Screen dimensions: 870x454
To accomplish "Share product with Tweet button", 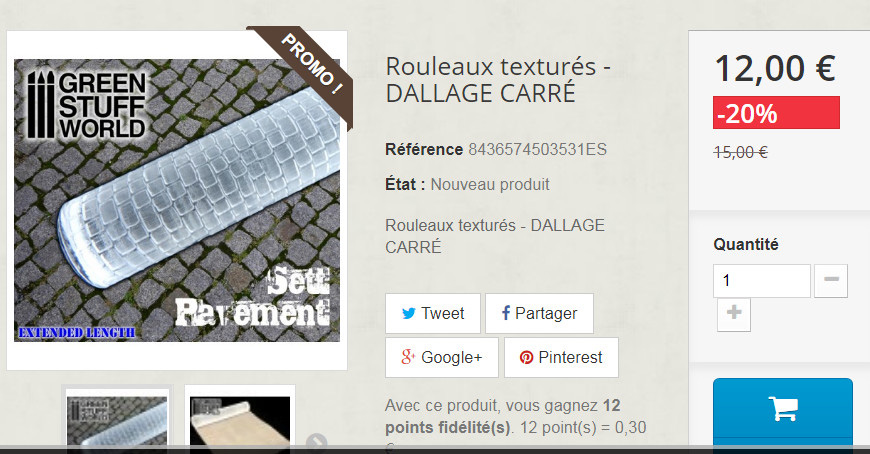I will pyautogui.click(x=433, y=314).
